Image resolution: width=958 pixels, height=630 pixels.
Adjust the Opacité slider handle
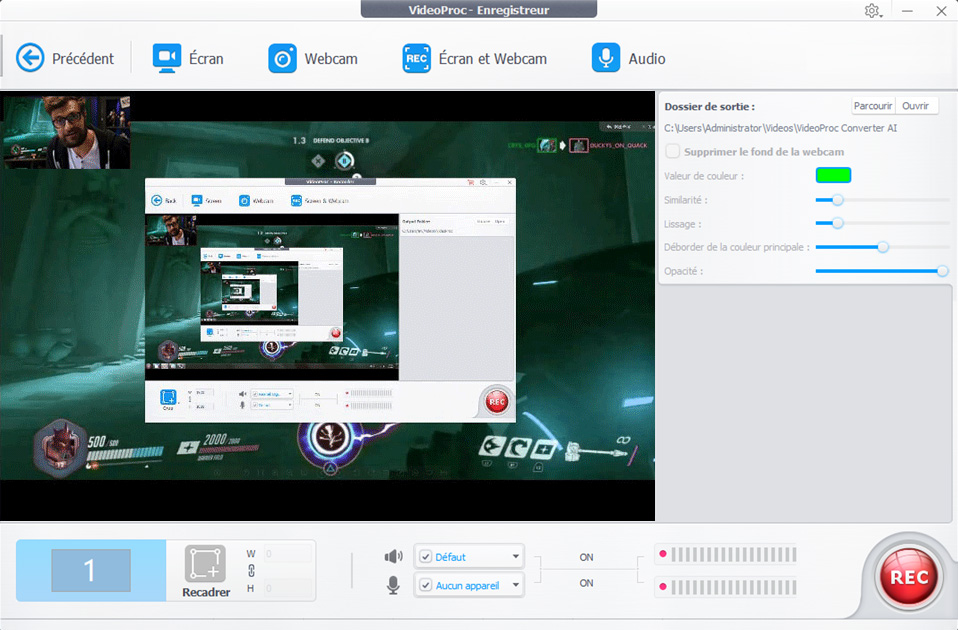pyautogui.click(x=943, y=271)
